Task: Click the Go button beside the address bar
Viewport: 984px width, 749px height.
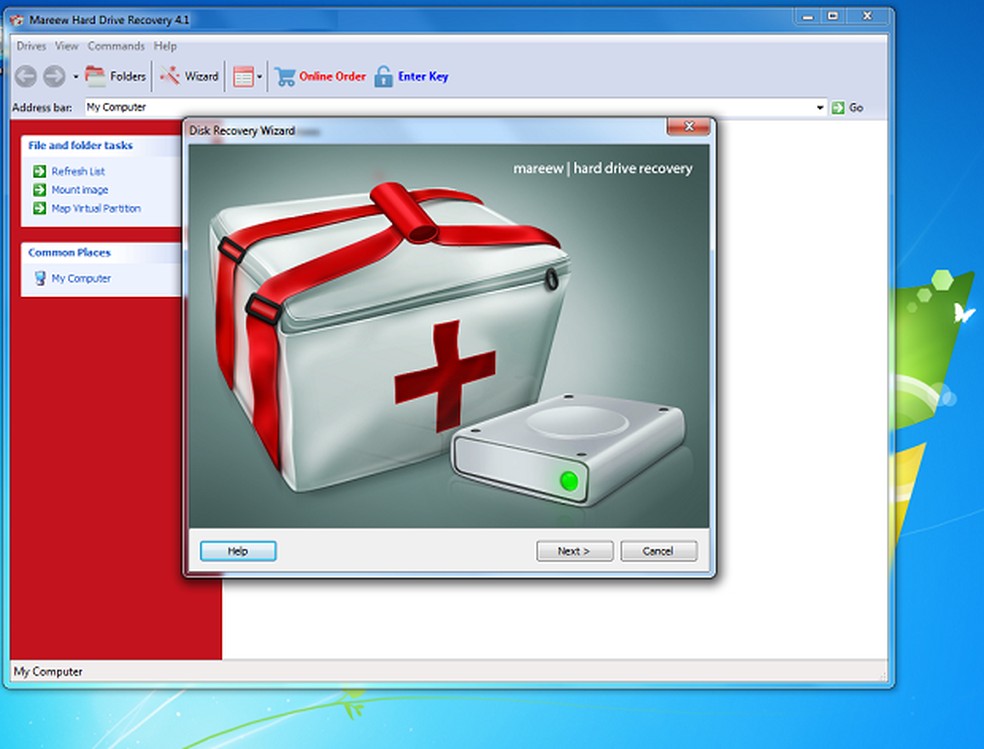Action: tap(847, 108)
